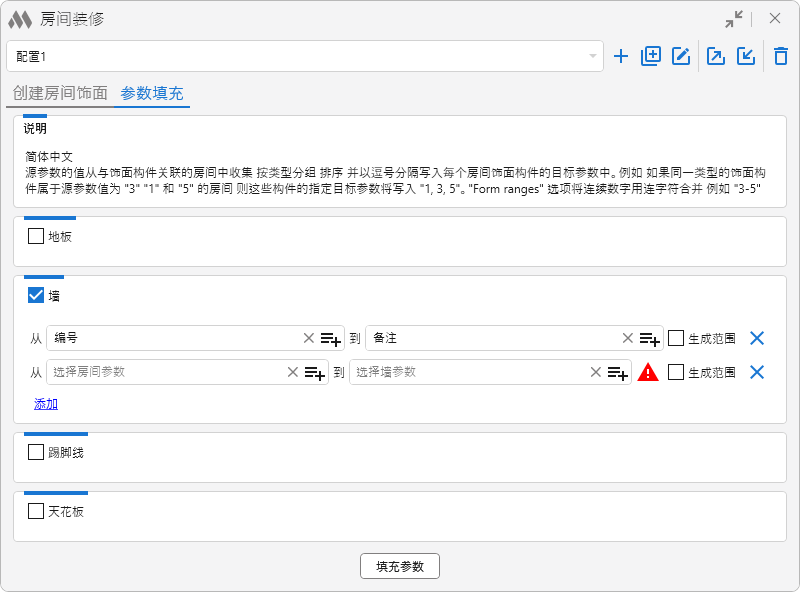Image resolution: width=800 pixels, height=592 pixels.
Task: Click the 添加 link
Action: tap(46, 404)
